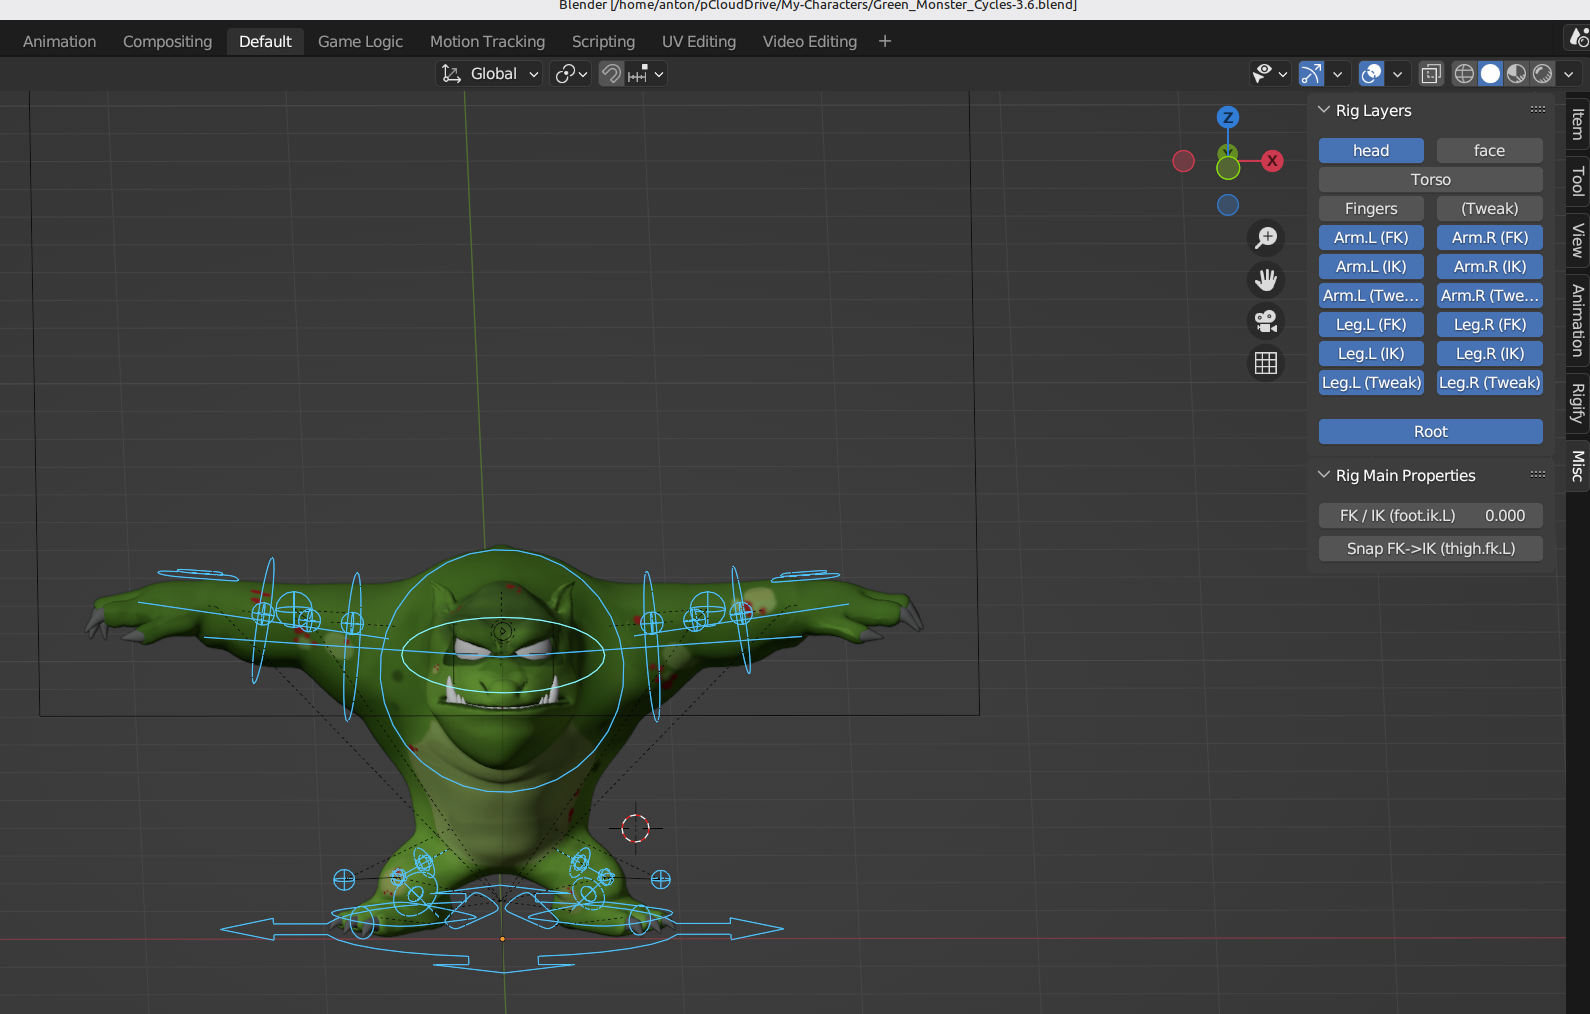Click the red X axis gizmo
This screenshot has width=1590, height=1014.
tap(1272, 161)
